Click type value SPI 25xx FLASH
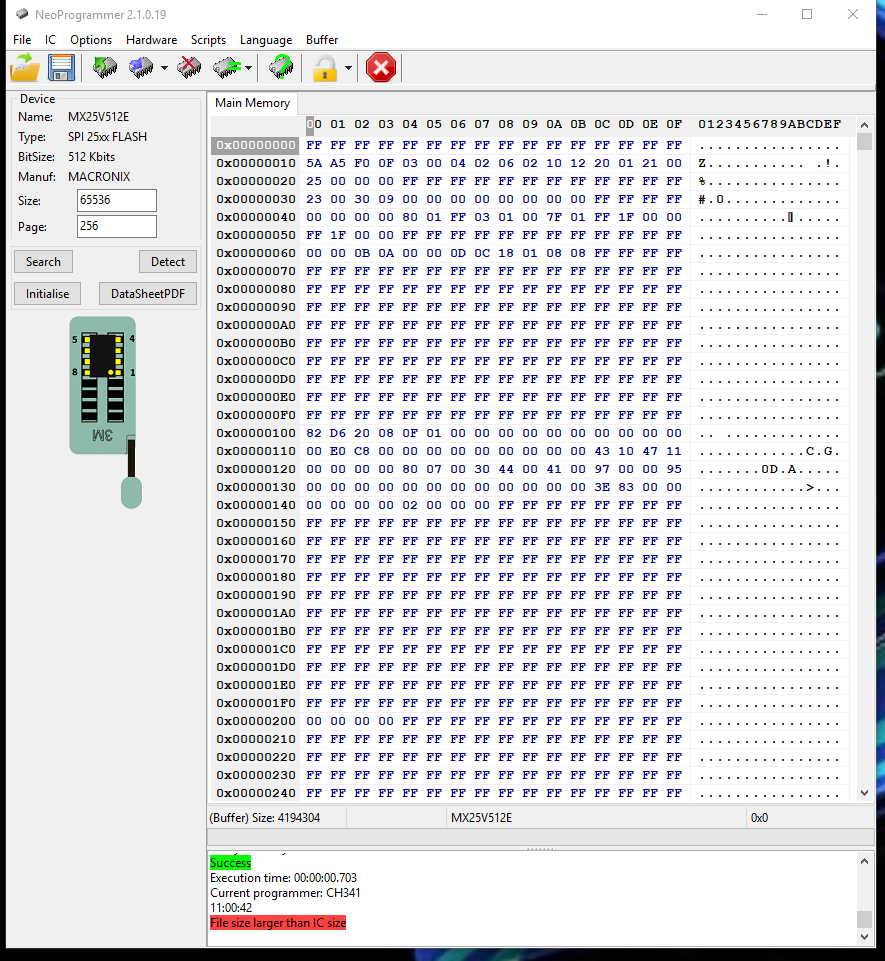 [x=107, y=137]
